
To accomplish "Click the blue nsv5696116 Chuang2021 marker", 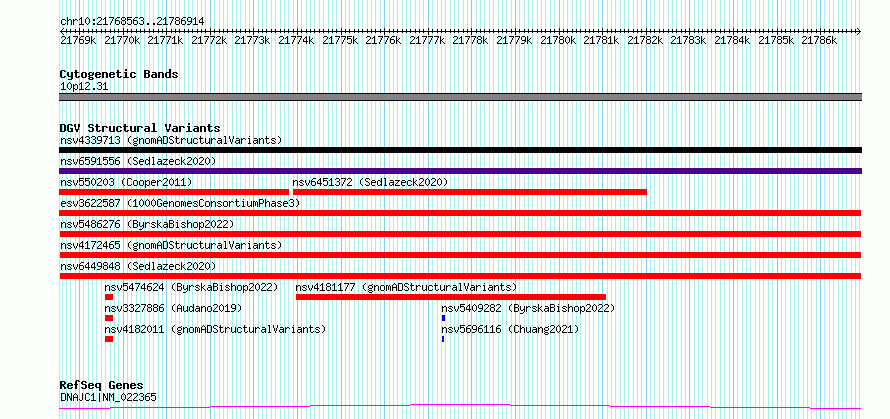I will [x=443, y=339].
